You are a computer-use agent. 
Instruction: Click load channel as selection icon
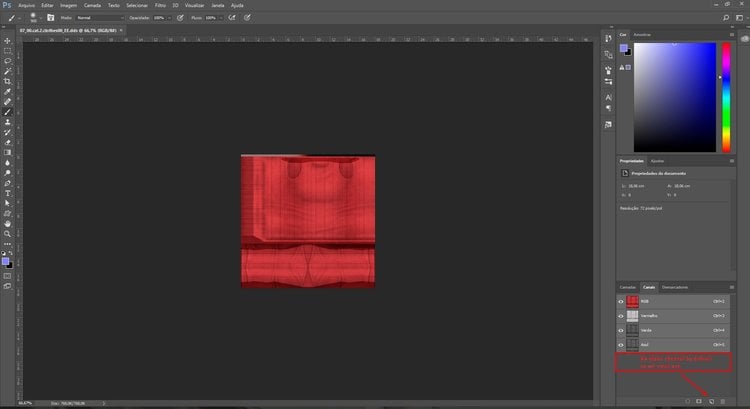687,401
